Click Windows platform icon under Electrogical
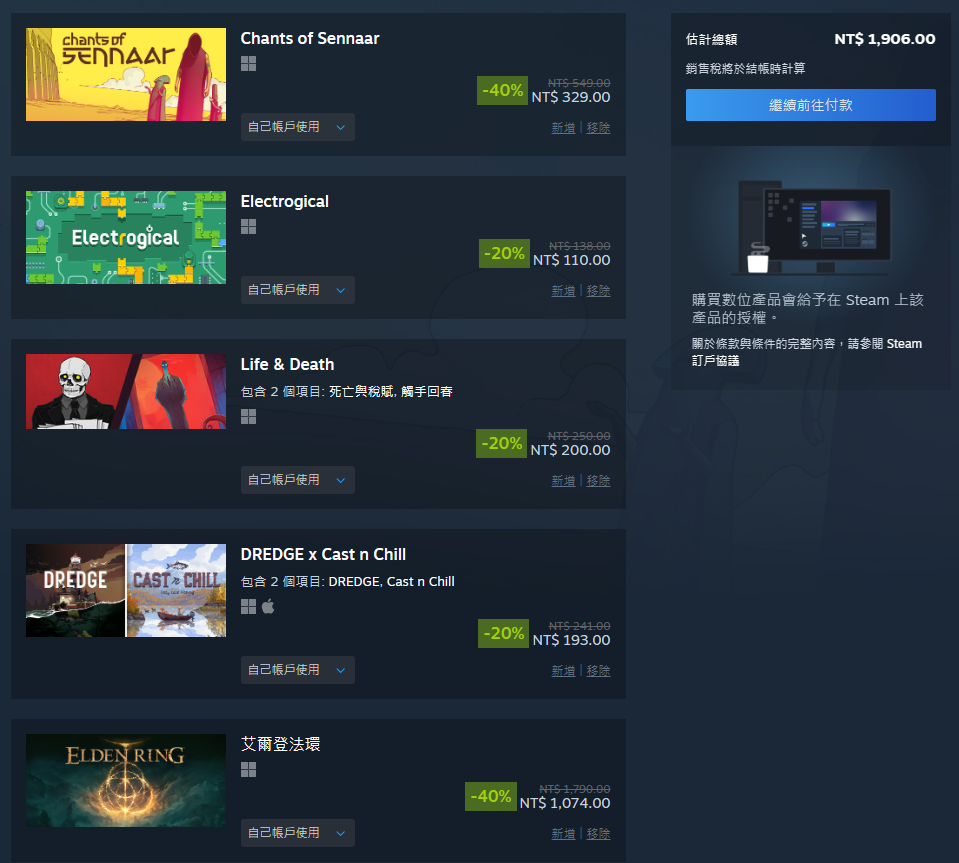The width and height of the screenshot is (959, 863). [x=248, y=227]
